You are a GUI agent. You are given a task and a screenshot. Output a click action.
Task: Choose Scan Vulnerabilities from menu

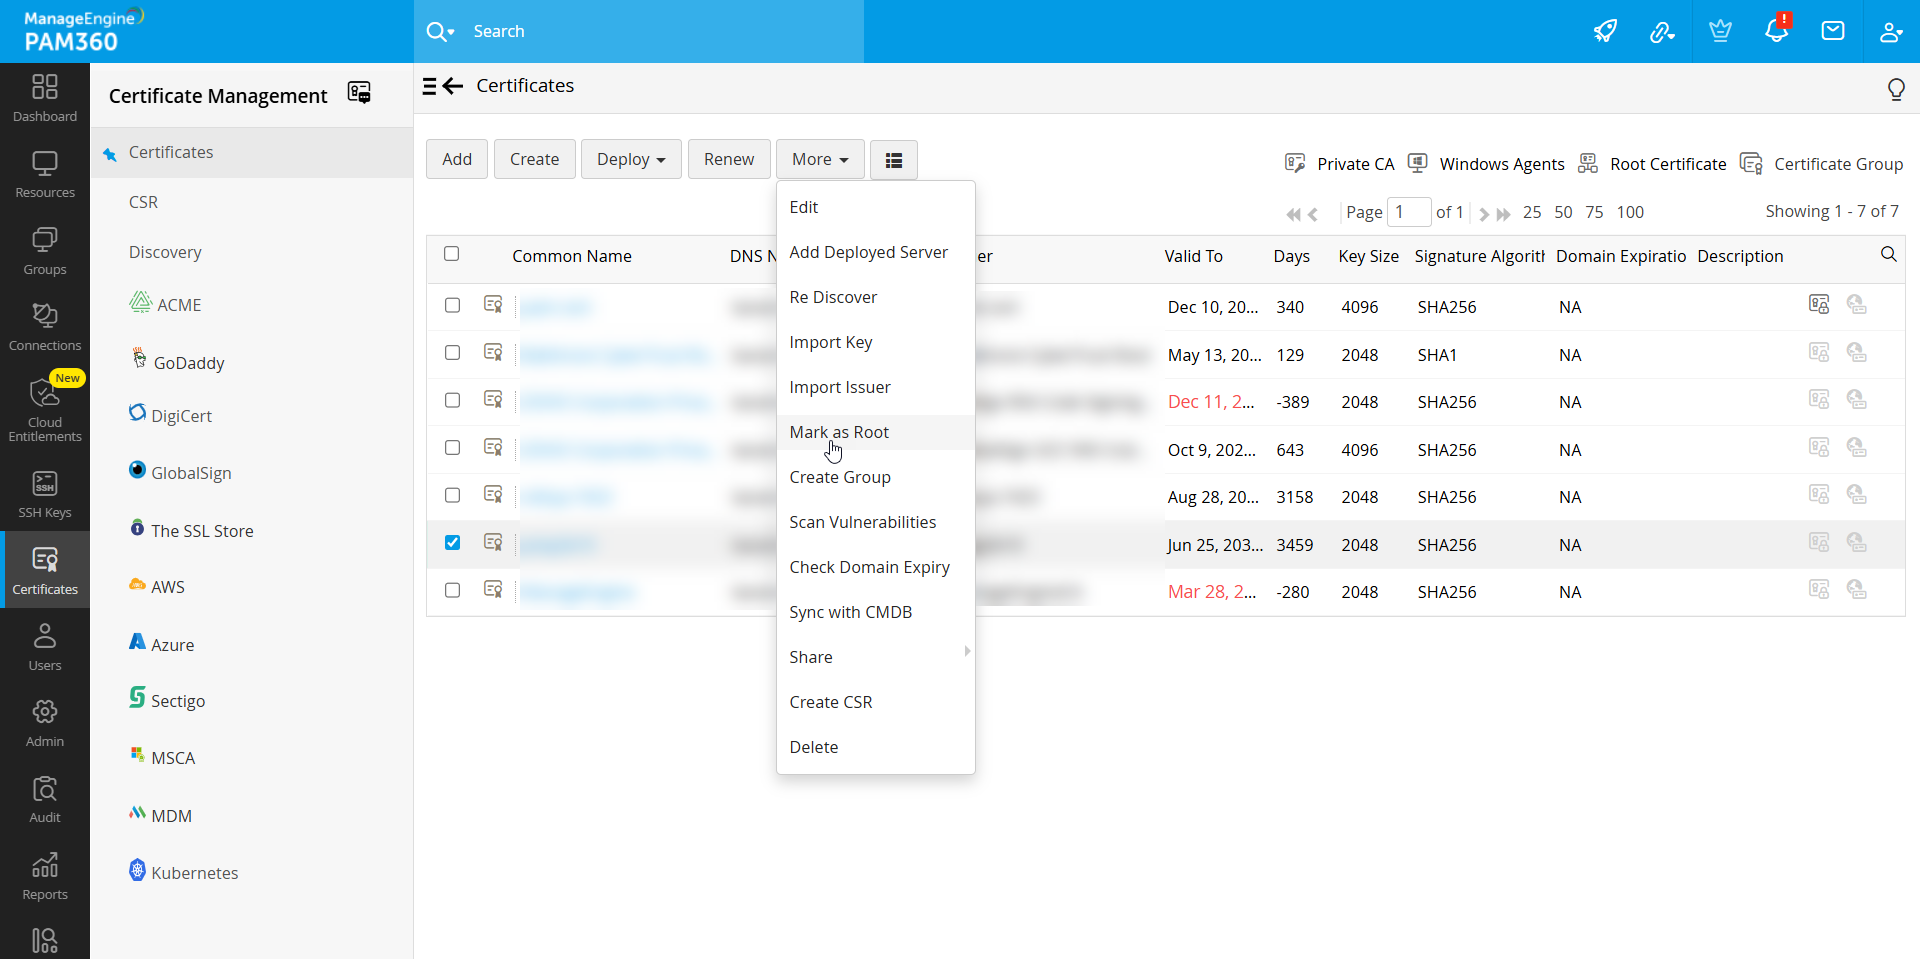click(862, 522)
